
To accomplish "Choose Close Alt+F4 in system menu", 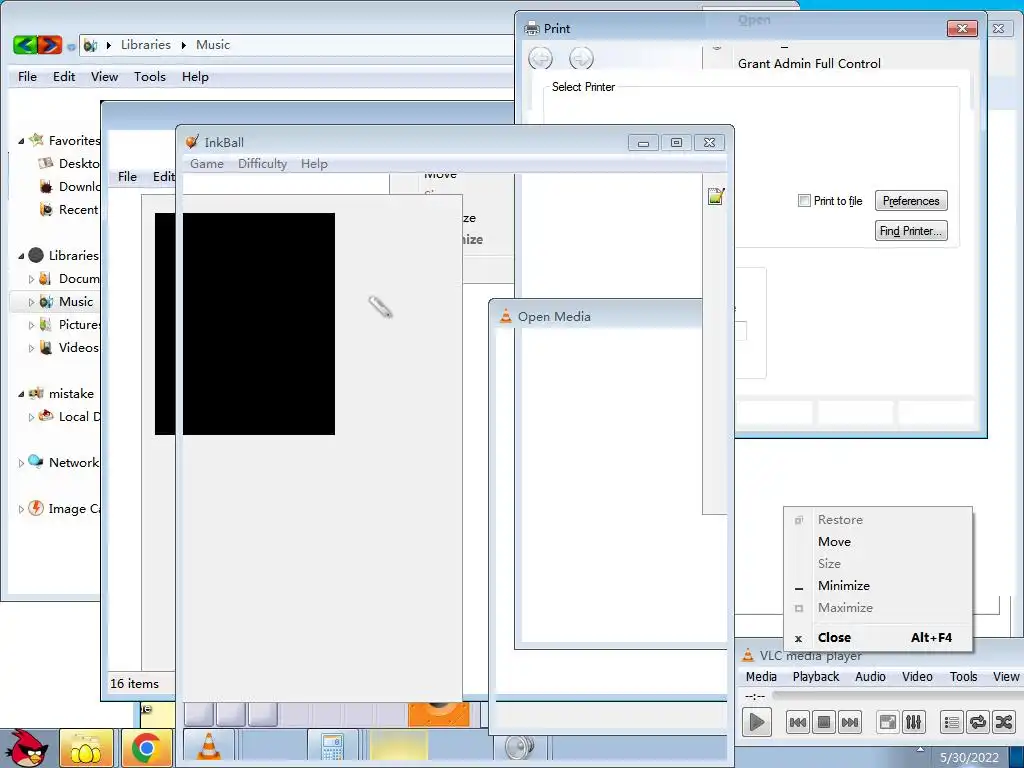I will pyautogui.click(x=878, y=637).
